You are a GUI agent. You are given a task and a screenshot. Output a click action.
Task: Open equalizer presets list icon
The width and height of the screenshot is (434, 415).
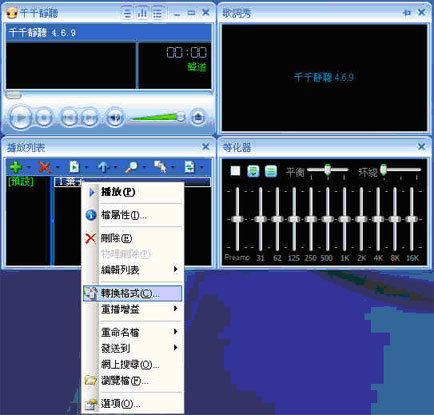point(271,171)
